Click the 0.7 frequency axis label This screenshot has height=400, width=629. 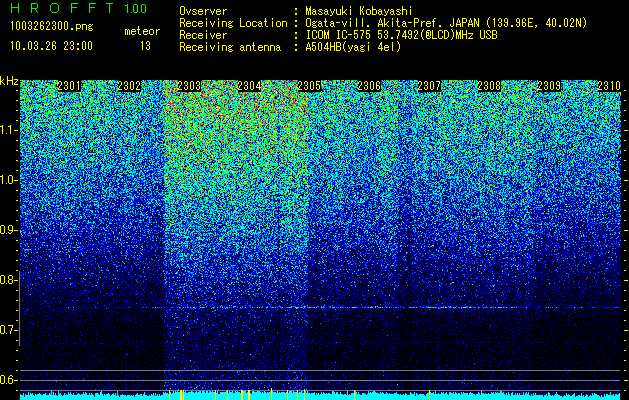point(8,330)
